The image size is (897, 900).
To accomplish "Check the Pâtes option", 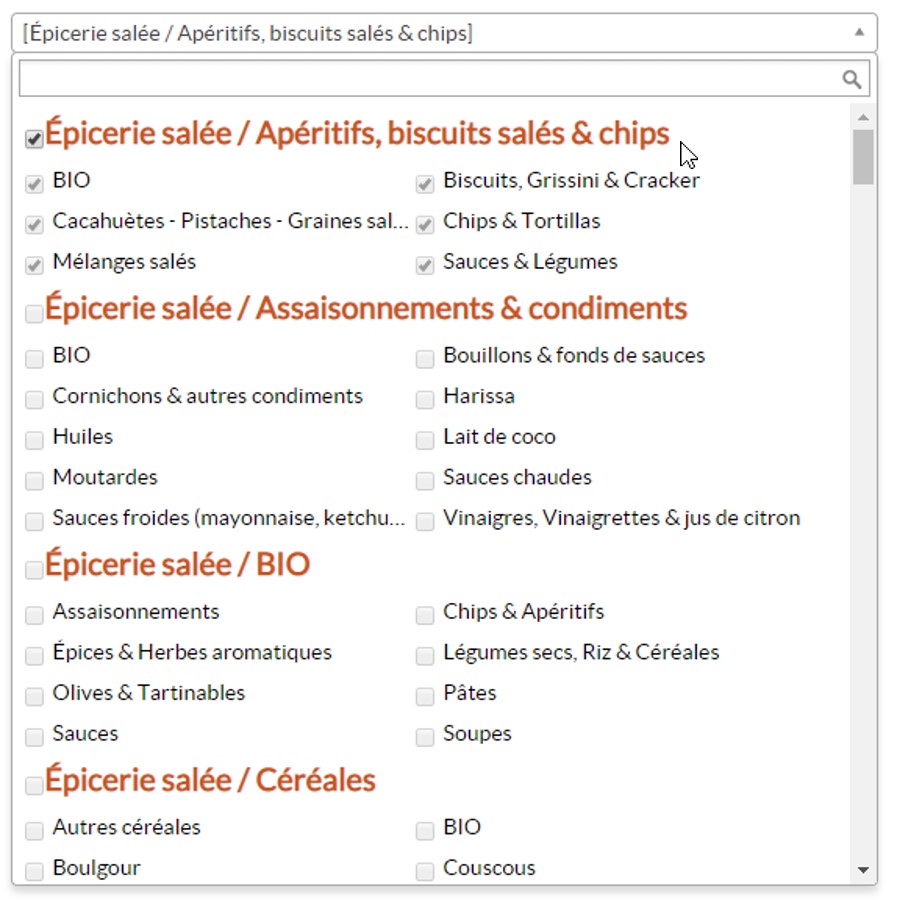I will click(x=425, y=696).
